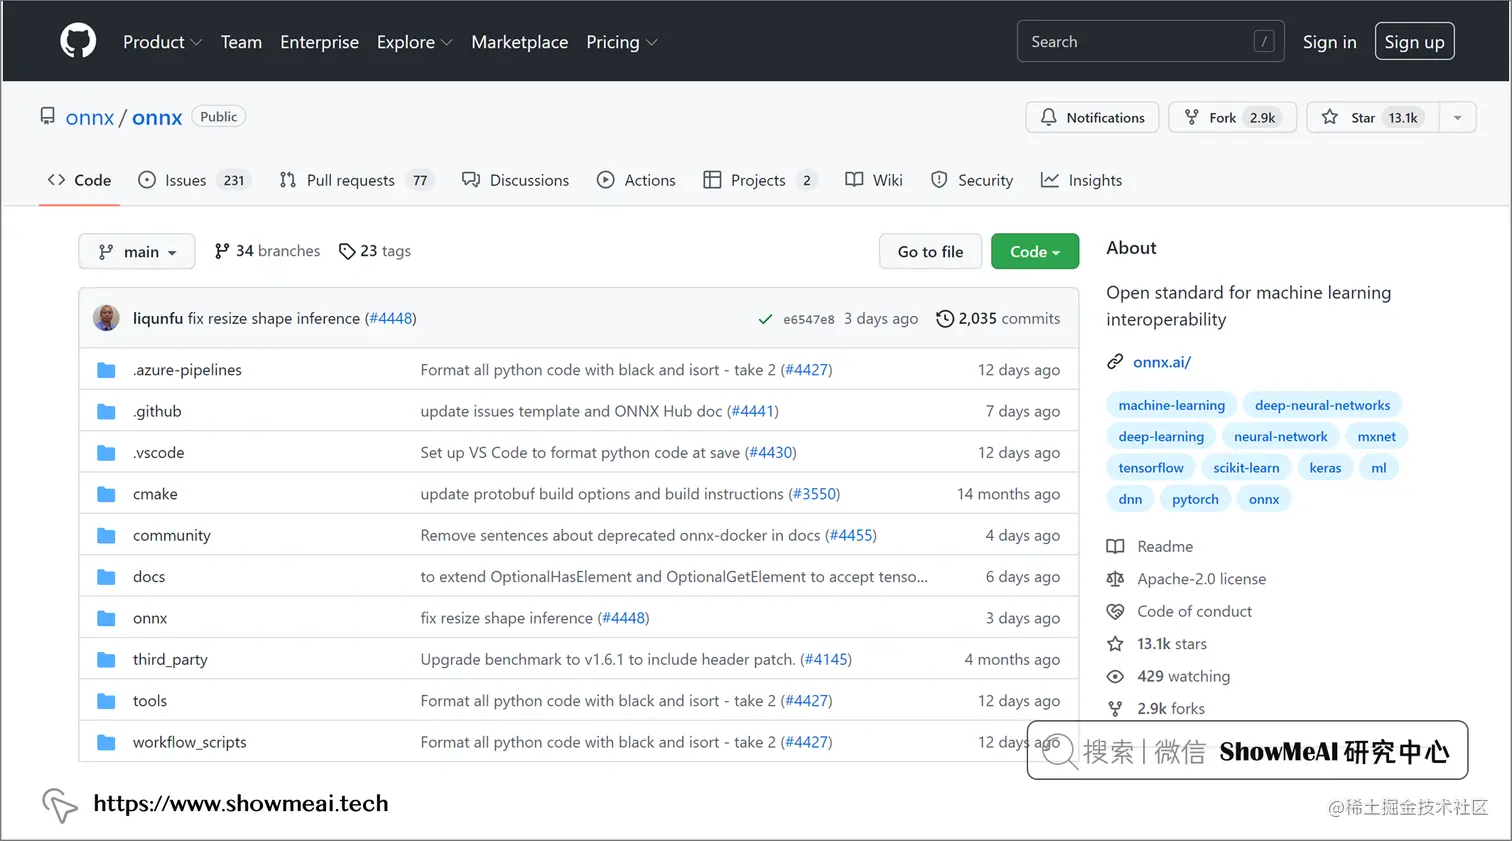Click the book icon beside Readme

click(x=1115, y=546)
